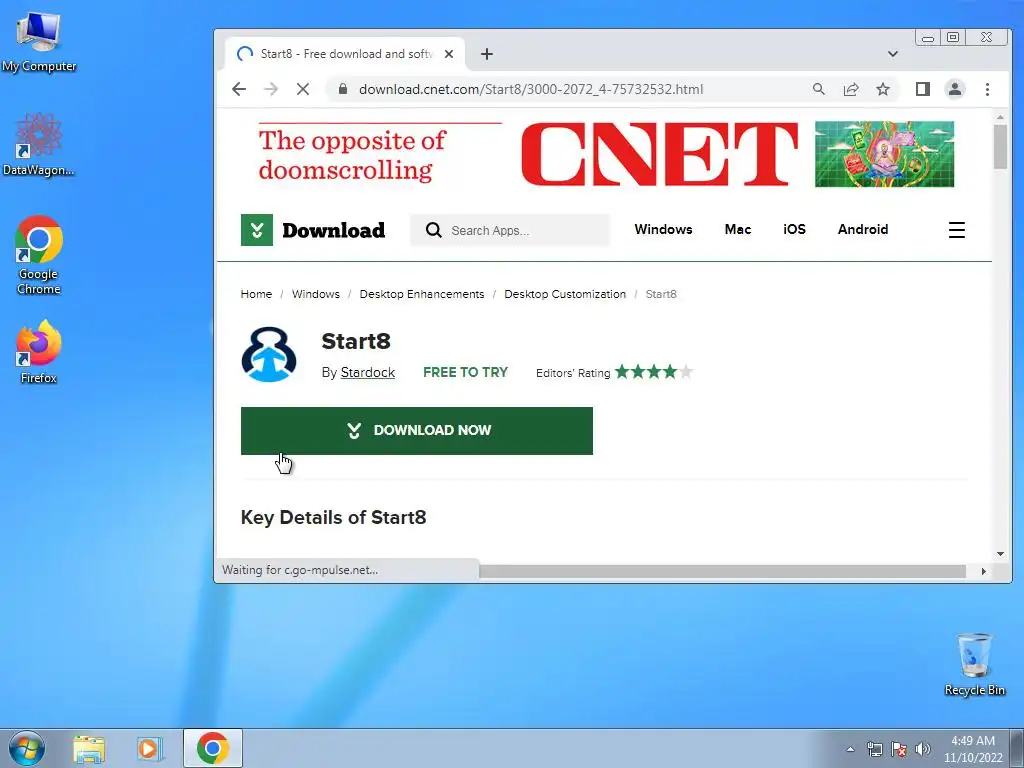Launch Firefox from the desktop shortcut
Viewport: 1024px width, 768px height.
click(x=38, y=352)
